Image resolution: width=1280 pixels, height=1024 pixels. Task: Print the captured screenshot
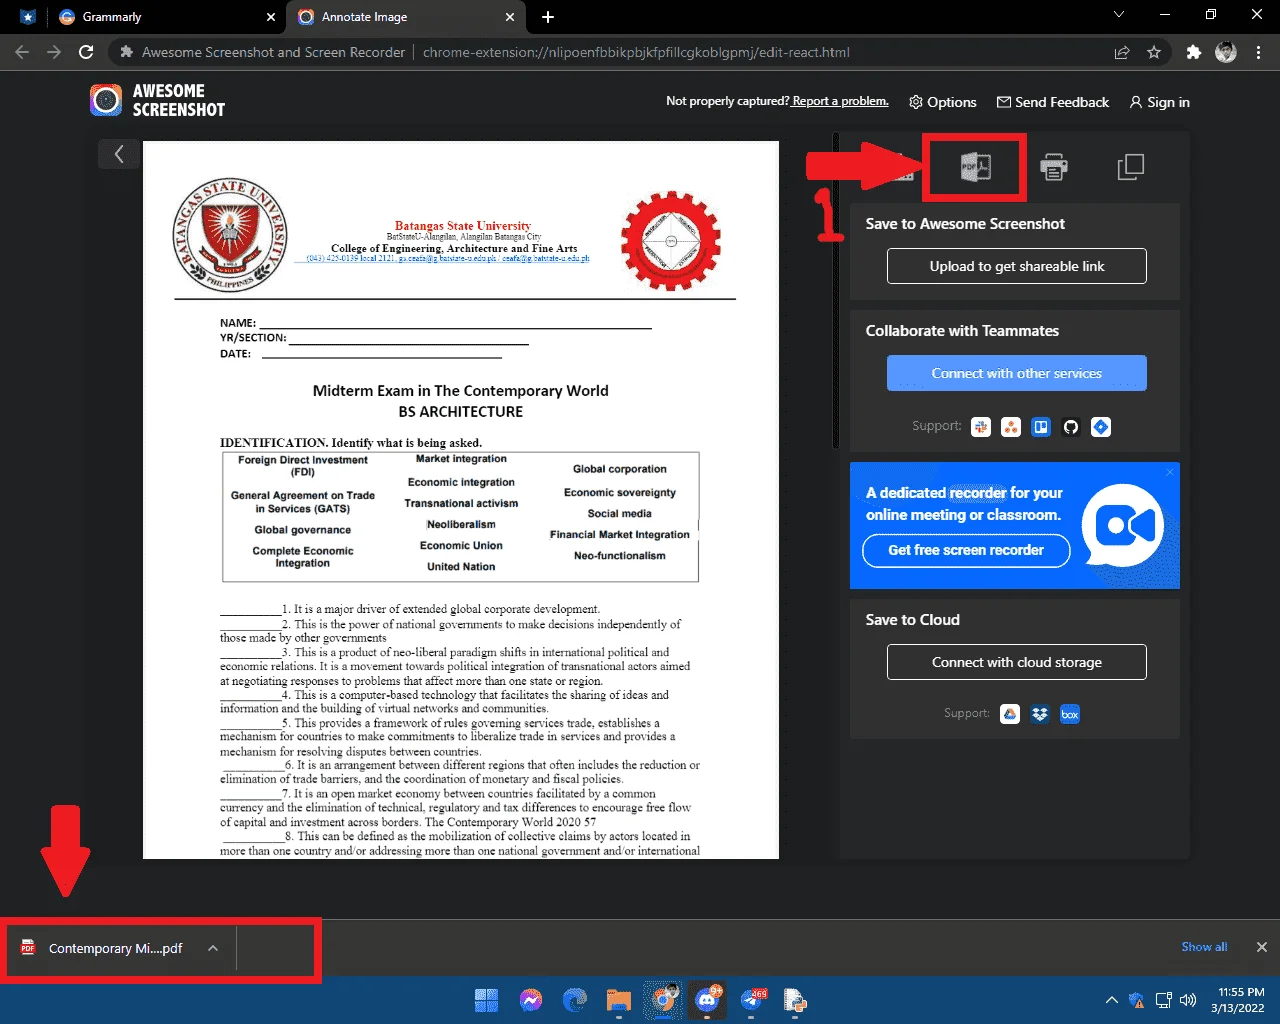tap(1053, 167)
